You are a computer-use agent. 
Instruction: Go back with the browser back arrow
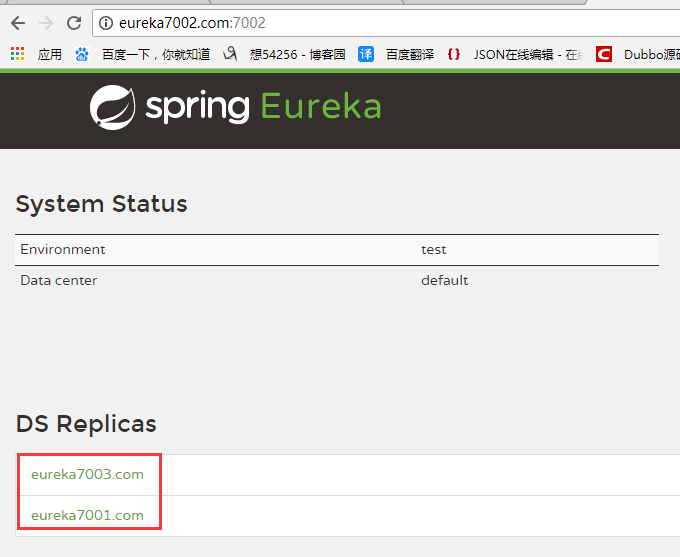click(x=18, y=23)
